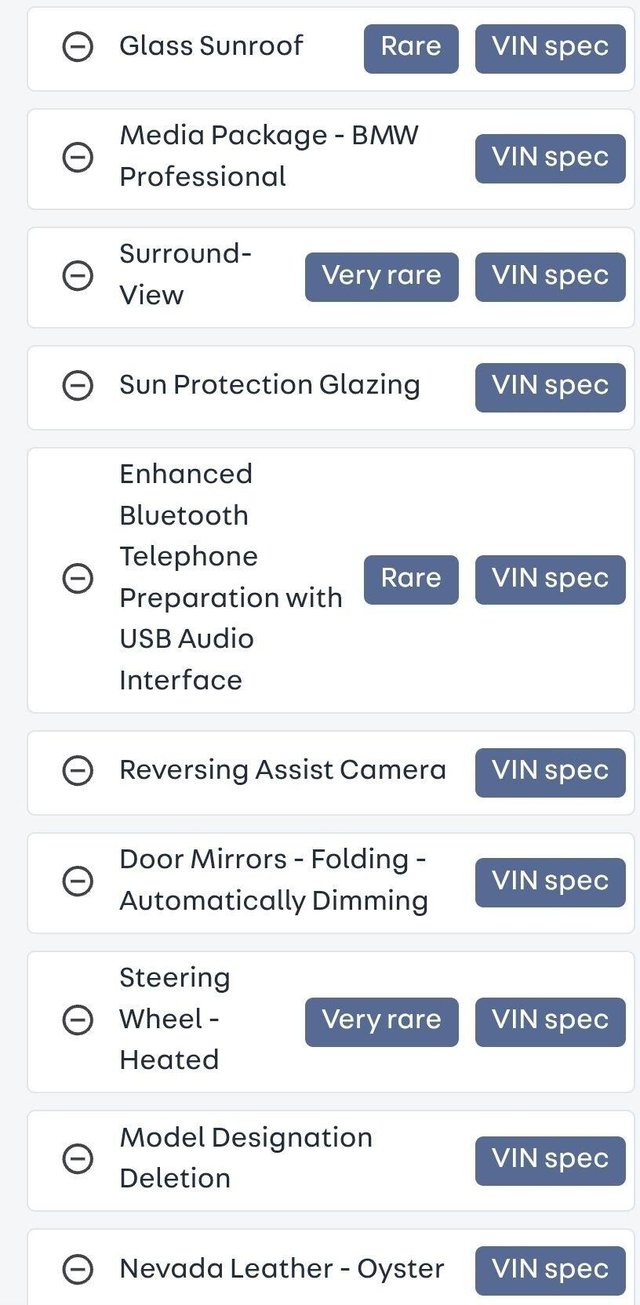Toggle the Surround-View circle minus icon
Image resolution: width=640 pixels, height=1305 pixels.
pos(78,276)
